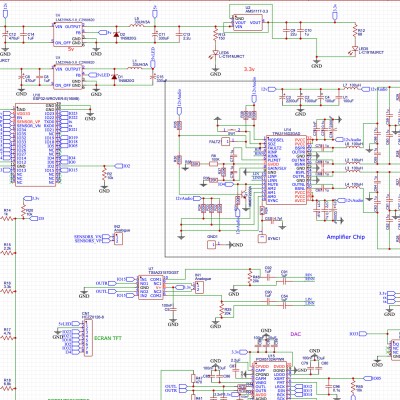Select resistor R16 3.3k

click(7, 291)
